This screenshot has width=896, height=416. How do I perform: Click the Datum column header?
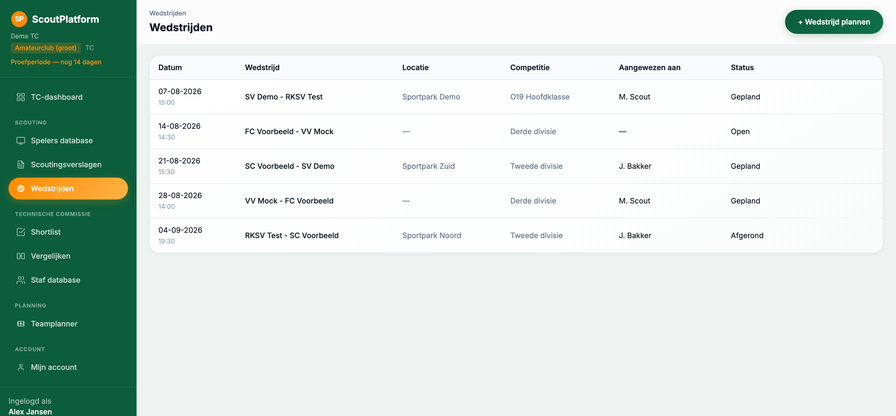point(170,67)
